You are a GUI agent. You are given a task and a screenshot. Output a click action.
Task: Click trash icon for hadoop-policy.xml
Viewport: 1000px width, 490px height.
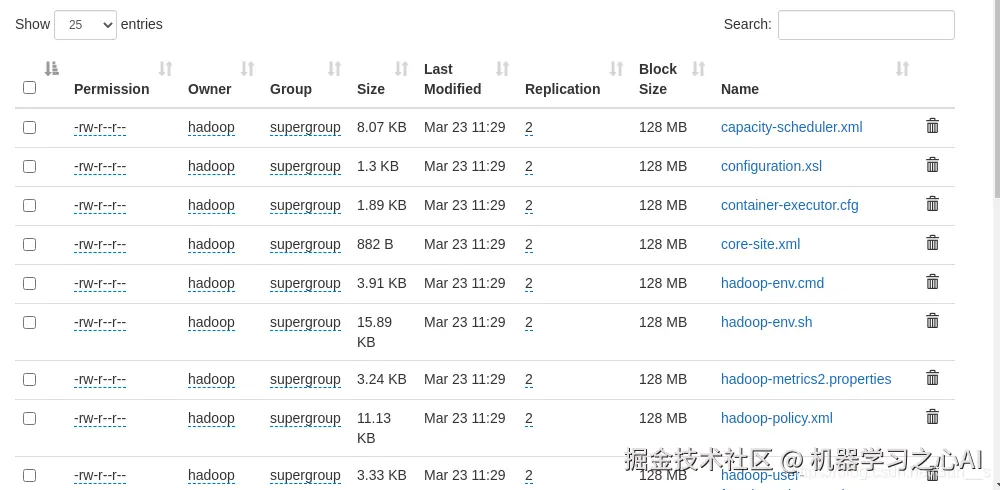point(932,417)
